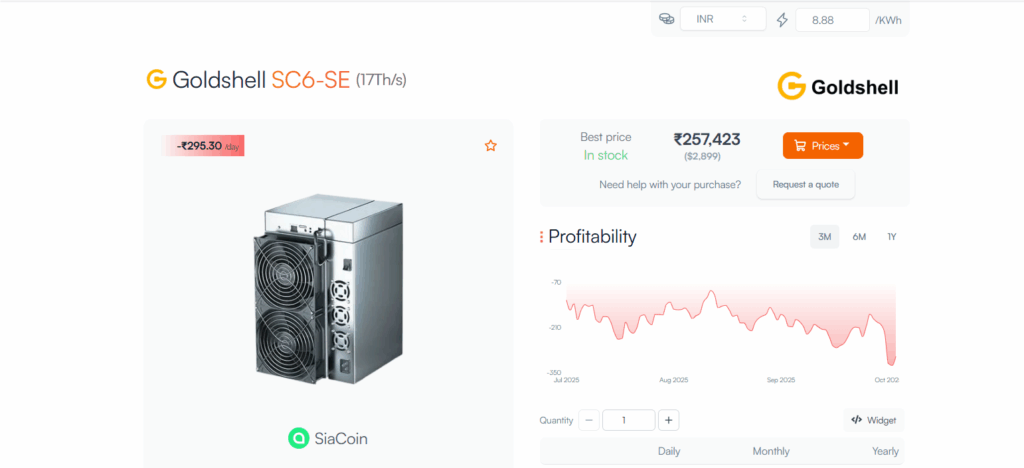Favorite this miner with the star icon
The width and height of the screenshot is (1024, 468).
(x=490, y=146)
